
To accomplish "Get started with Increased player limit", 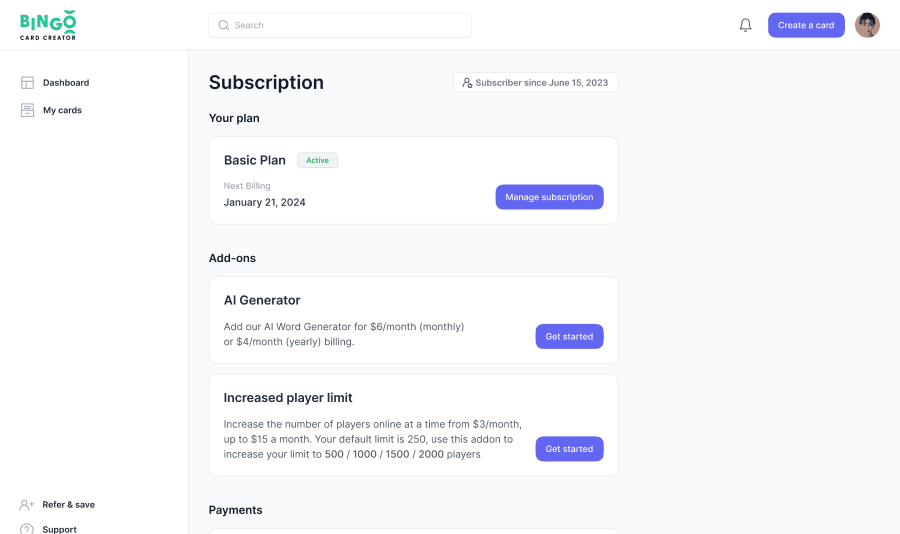I will tap(569, 449).
